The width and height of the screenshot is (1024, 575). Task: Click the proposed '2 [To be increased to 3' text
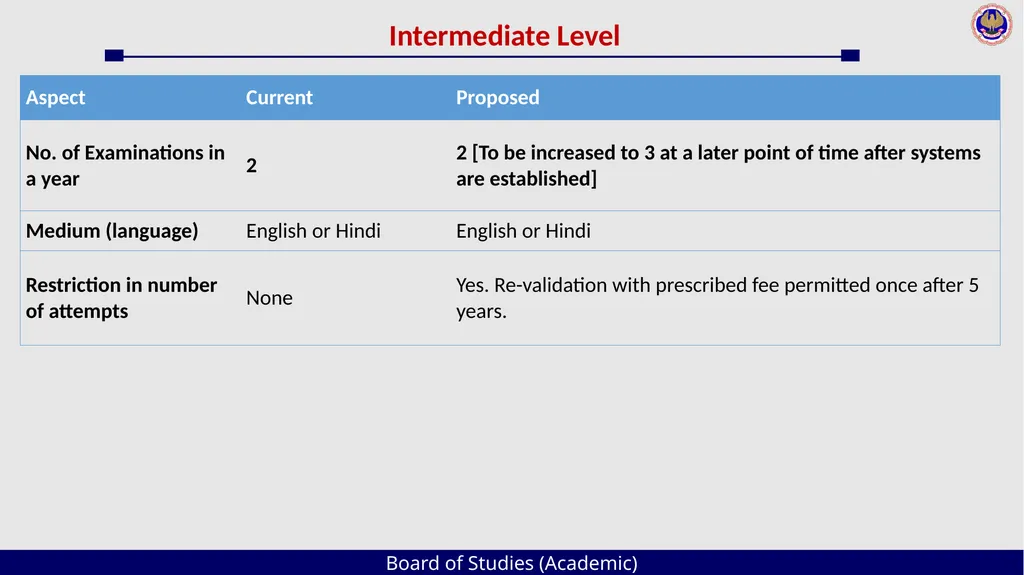(x=718, y=165)
